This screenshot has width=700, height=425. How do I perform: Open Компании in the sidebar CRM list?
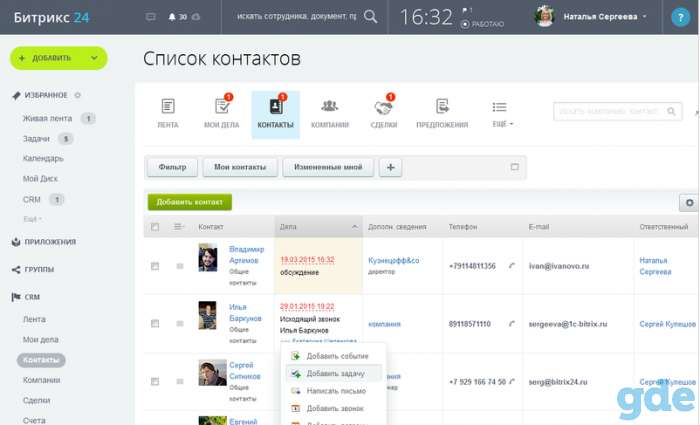tap(42, 380)
